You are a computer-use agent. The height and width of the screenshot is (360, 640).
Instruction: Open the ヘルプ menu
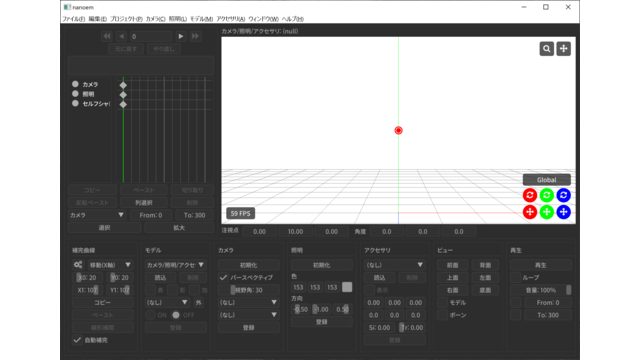point(293,19)
